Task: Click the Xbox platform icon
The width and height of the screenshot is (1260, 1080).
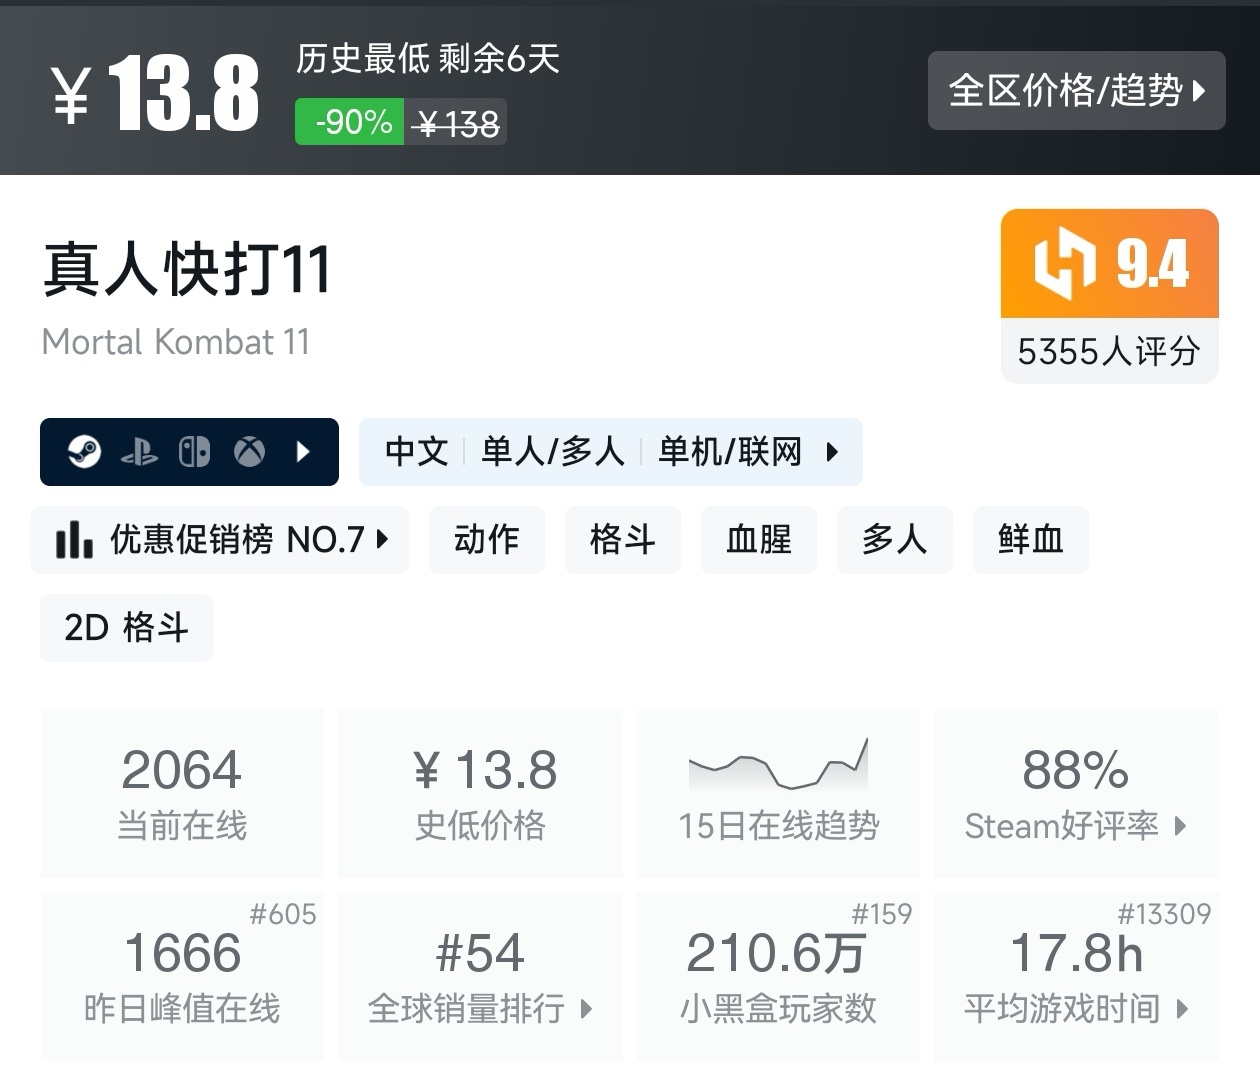Action: 249,452
